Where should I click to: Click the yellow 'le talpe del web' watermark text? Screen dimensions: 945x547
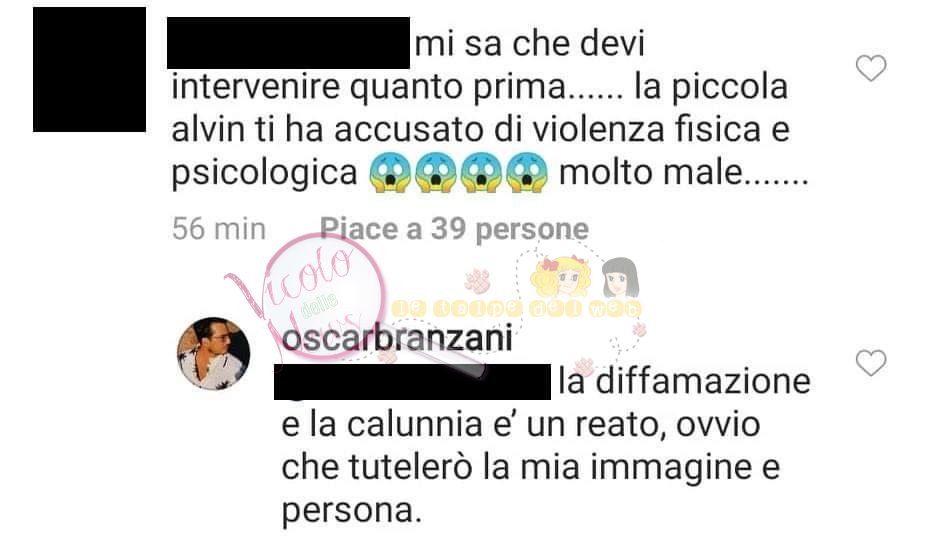coord(516,308)
